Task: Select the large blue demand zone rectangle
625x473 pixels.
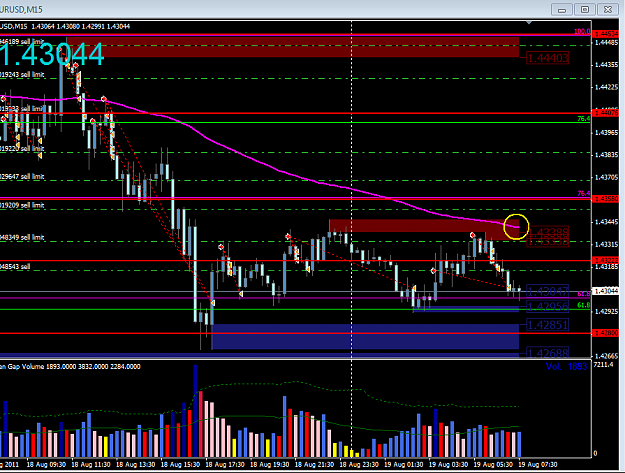Action: coord(366,337)
